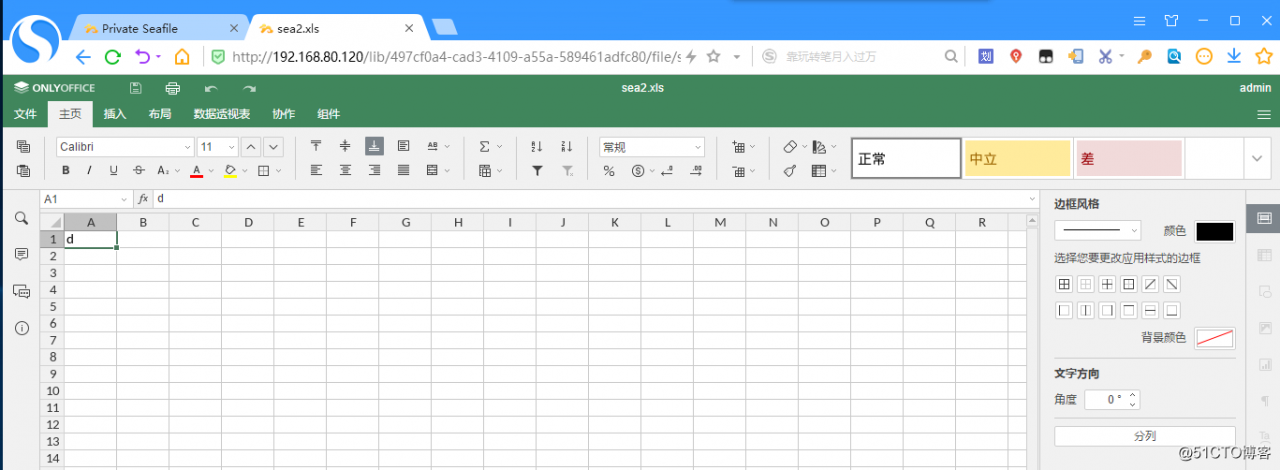The height and width of the screenshot is (470, 1280).
Task: Copy the selection using the copy icon
Action: pos(24,147)
